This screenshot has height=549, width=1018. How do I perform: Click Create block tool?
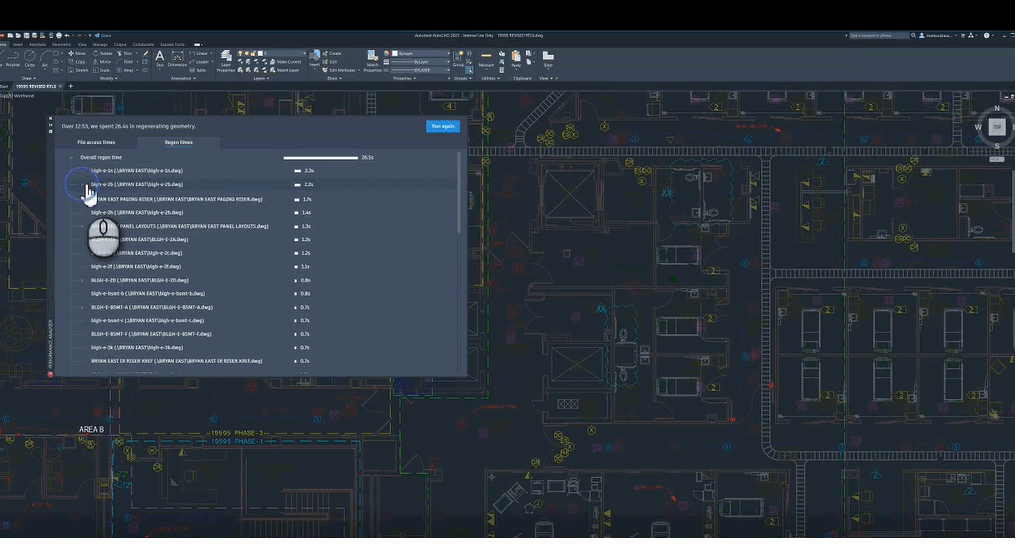tap(333, 53)
